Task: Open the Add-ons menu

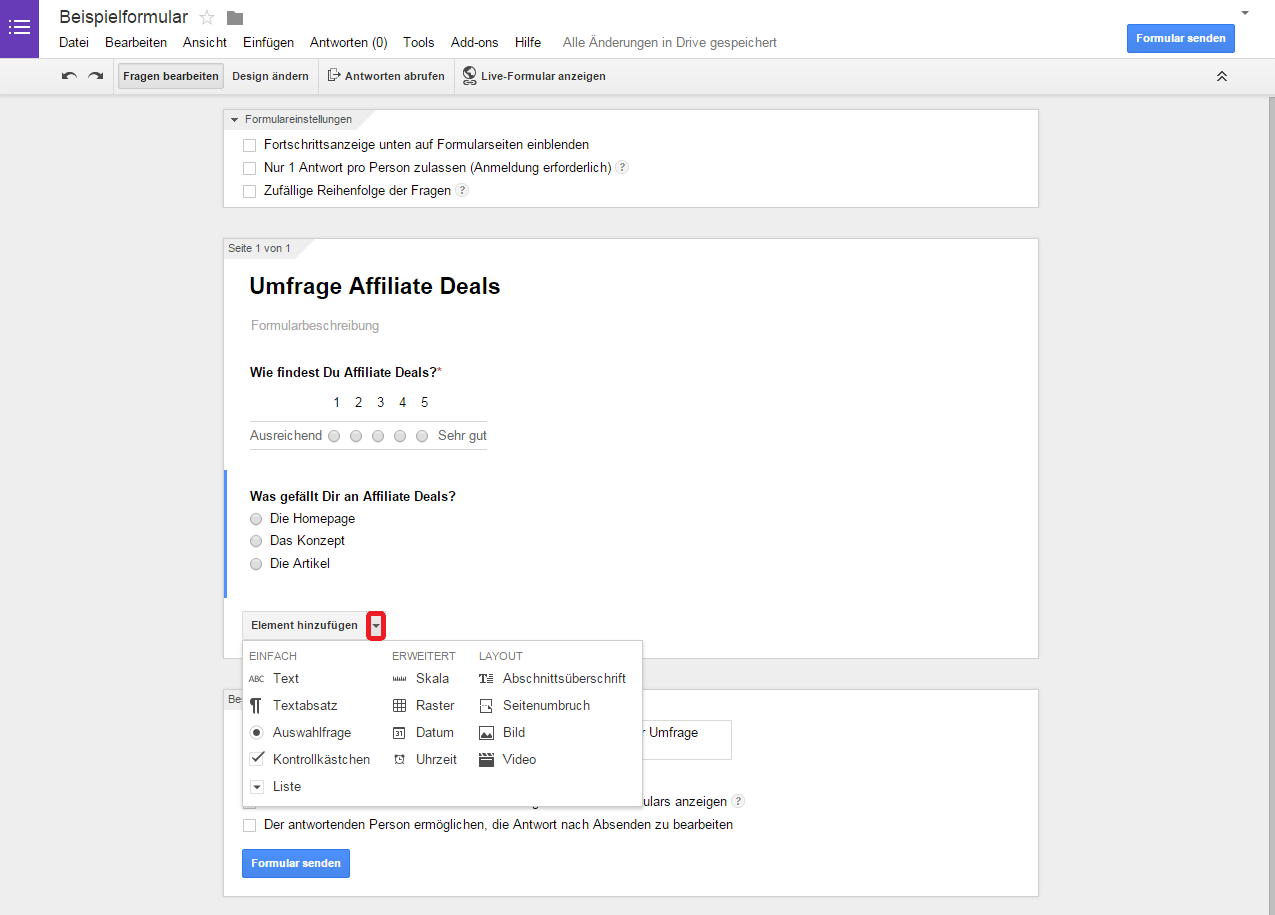Action: [x=474, y=42]
